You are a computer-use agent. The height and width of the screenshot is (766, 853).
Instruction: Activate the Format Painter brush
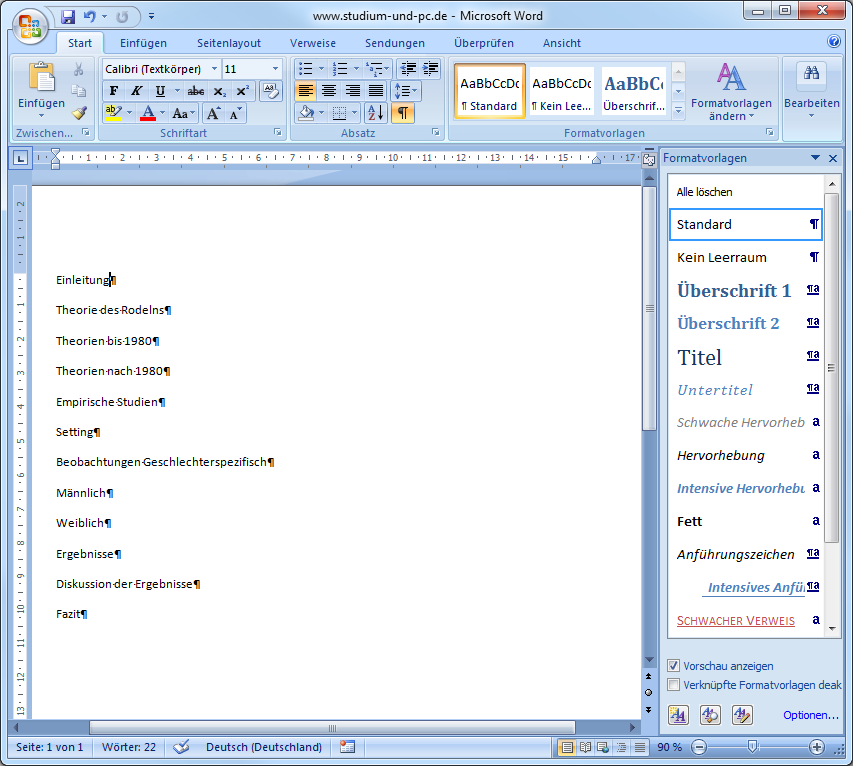pos(79,113)
